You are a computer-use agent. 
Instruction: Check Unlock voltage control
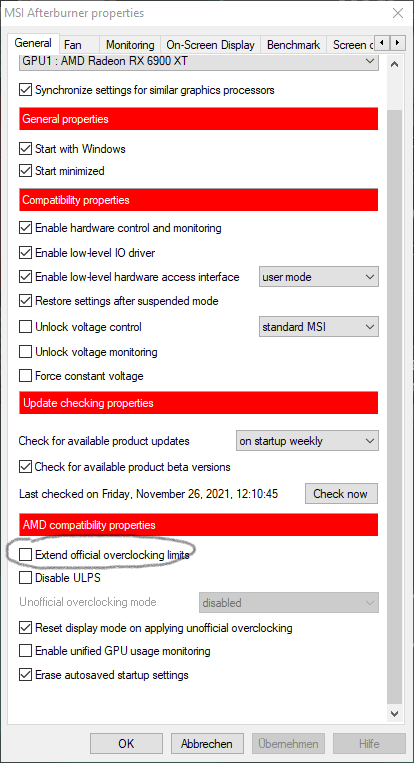pos(25,327)
